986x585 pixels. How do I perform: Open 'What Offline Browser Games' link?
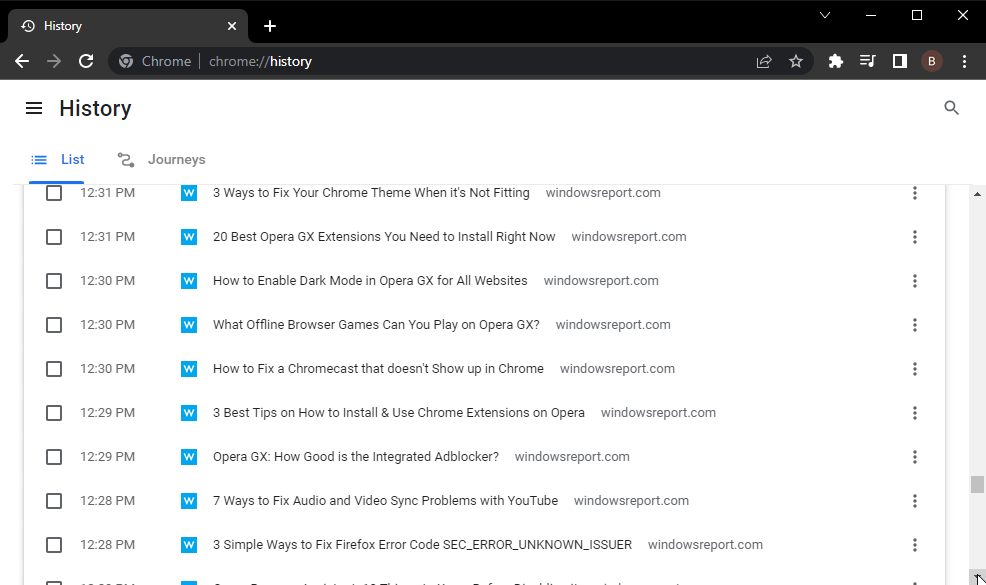coord(376,325)
